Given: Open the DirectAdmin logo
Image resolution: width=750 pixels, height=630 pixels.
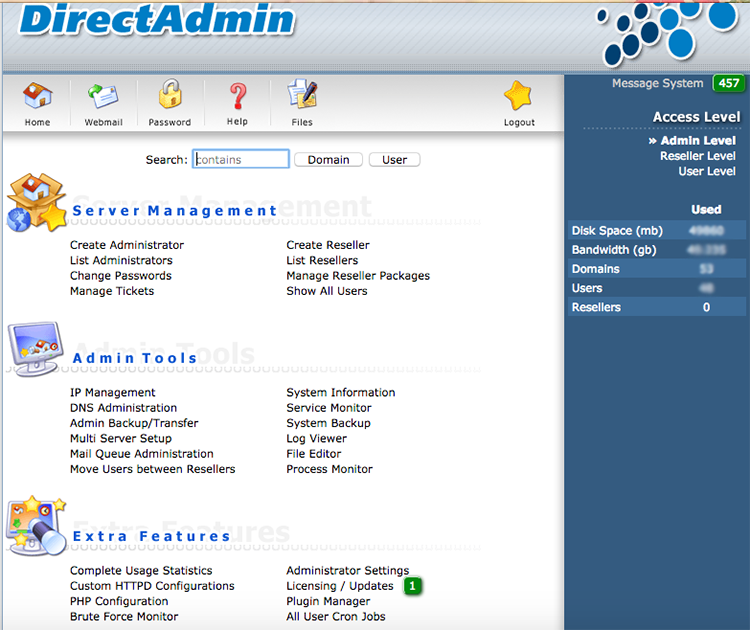Looking at the screenshot, I should (157, 20).
